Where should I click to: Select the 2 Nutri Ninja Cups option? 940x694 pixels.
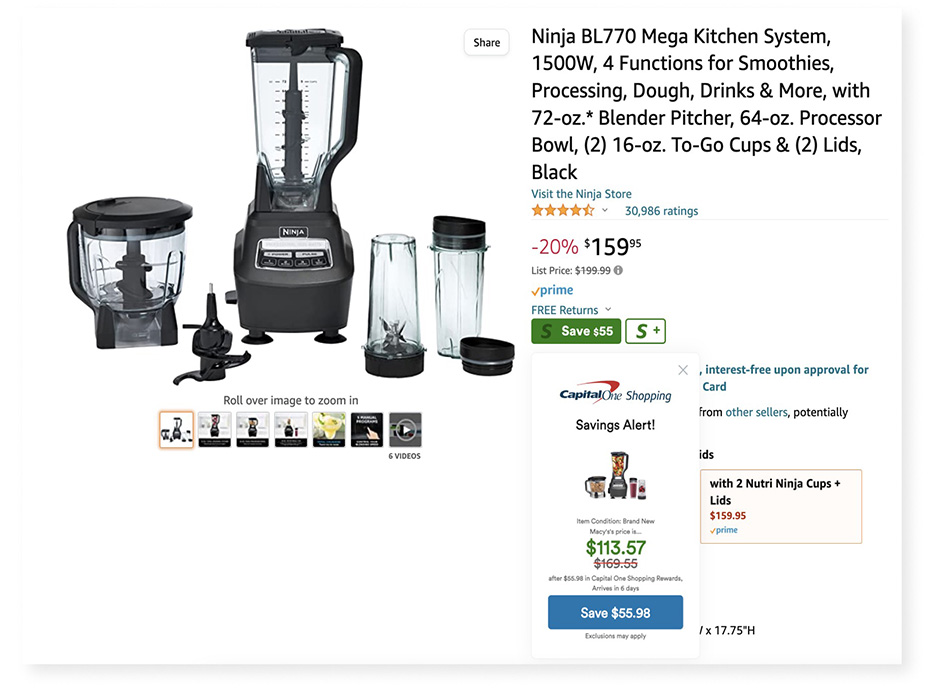(x=780, y=507)
